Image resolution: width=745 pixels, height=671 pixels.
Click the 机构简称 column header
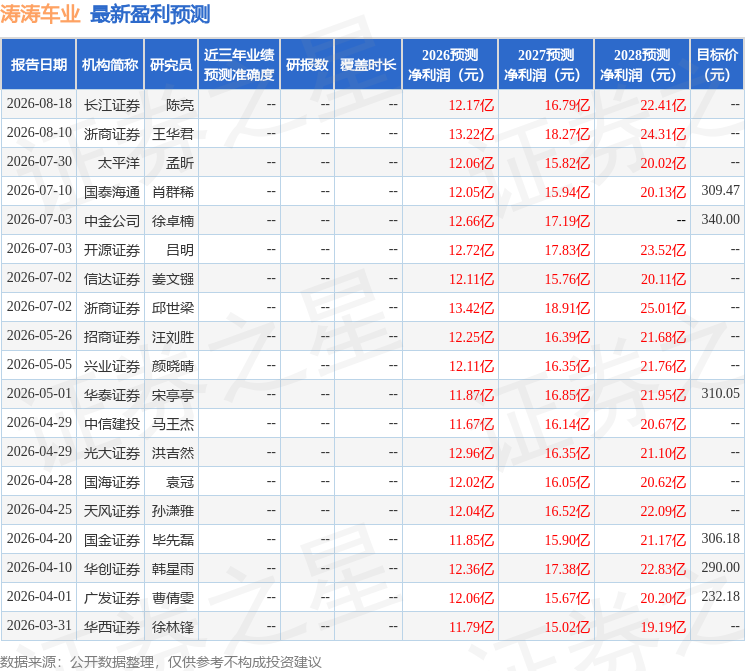point(110,65)
